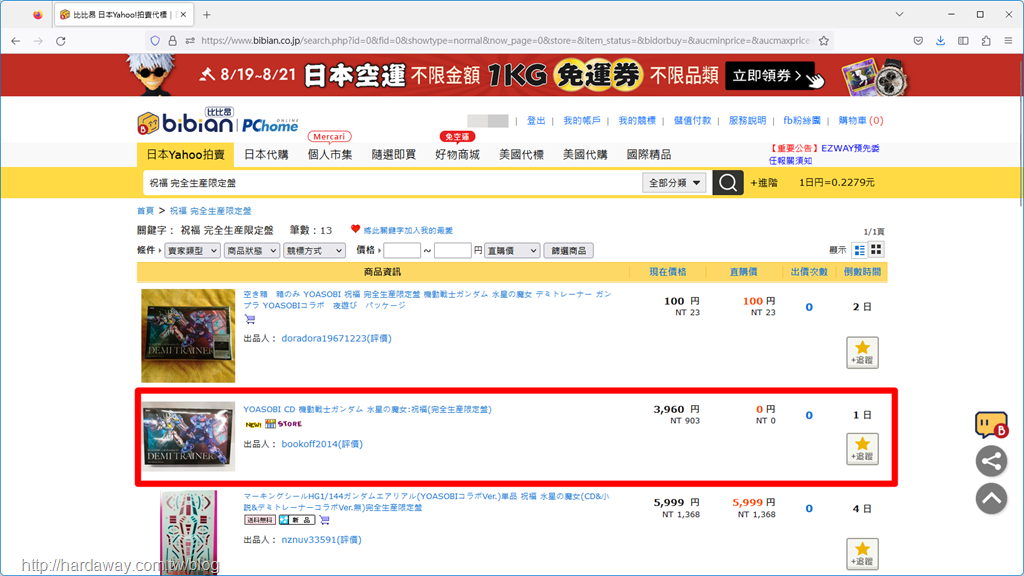This screenshot has width=1024, height=576.
Task: Open seller bookoff2014 rating link
Action: click(x=322, y=444)
